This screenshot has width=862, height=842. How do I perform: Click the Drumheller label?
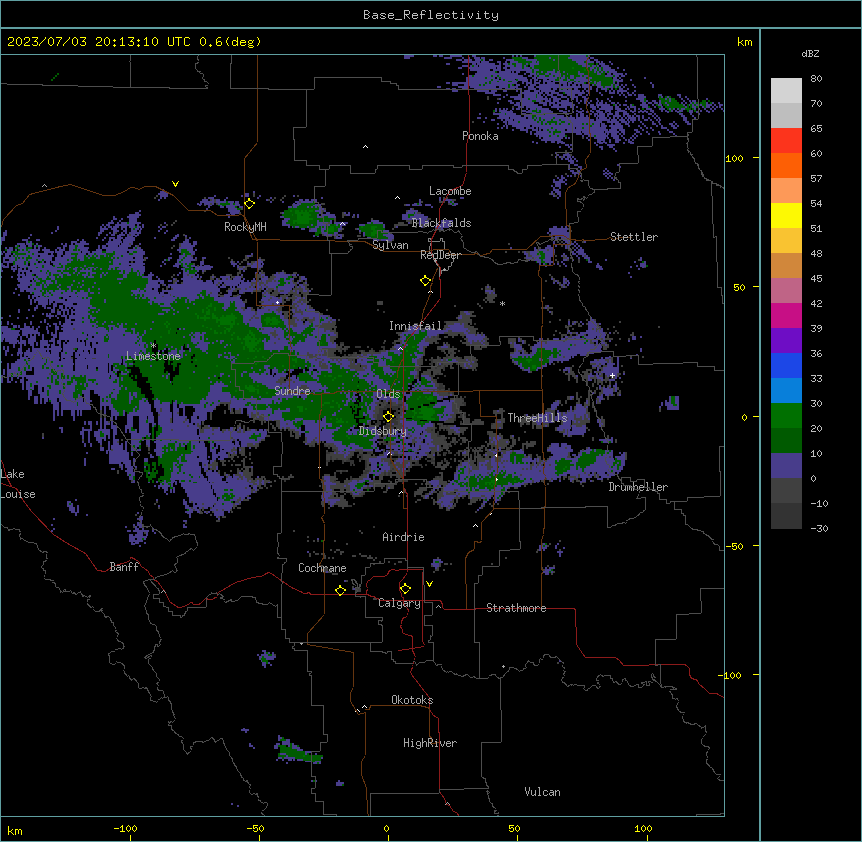tap(638, 487)
